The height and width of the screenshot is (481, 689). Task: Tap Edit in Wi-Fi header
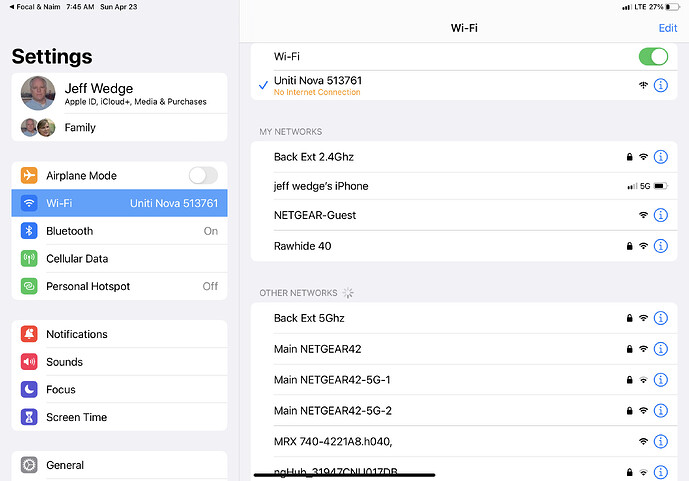667,28
